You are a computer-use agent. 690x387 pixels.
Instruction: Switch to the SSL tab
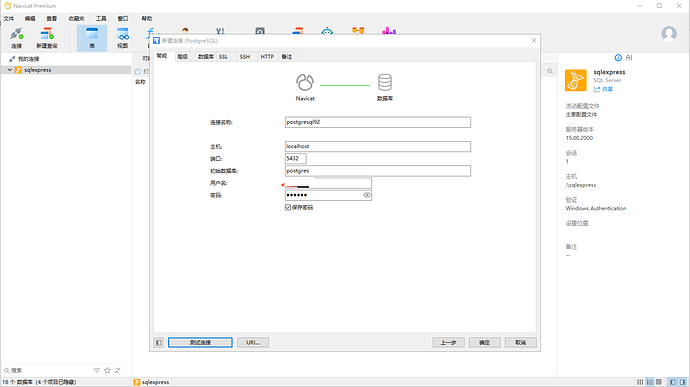tap(224, 56)
